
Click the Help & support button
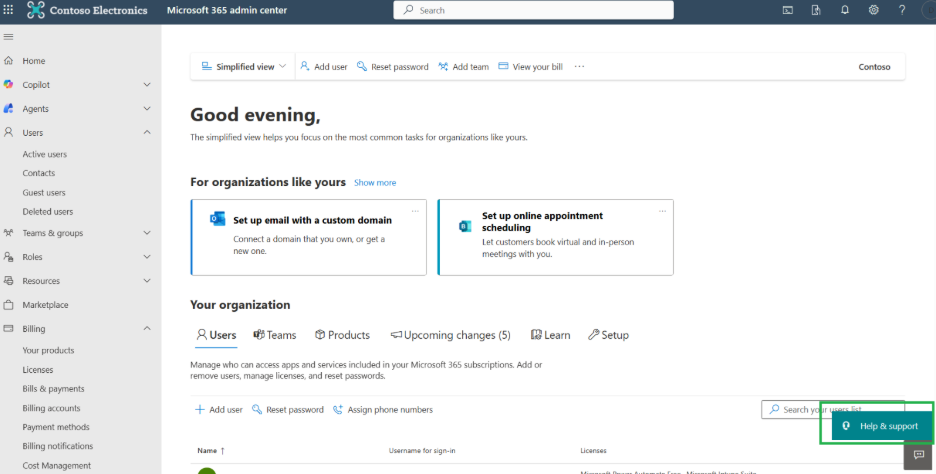882,426
